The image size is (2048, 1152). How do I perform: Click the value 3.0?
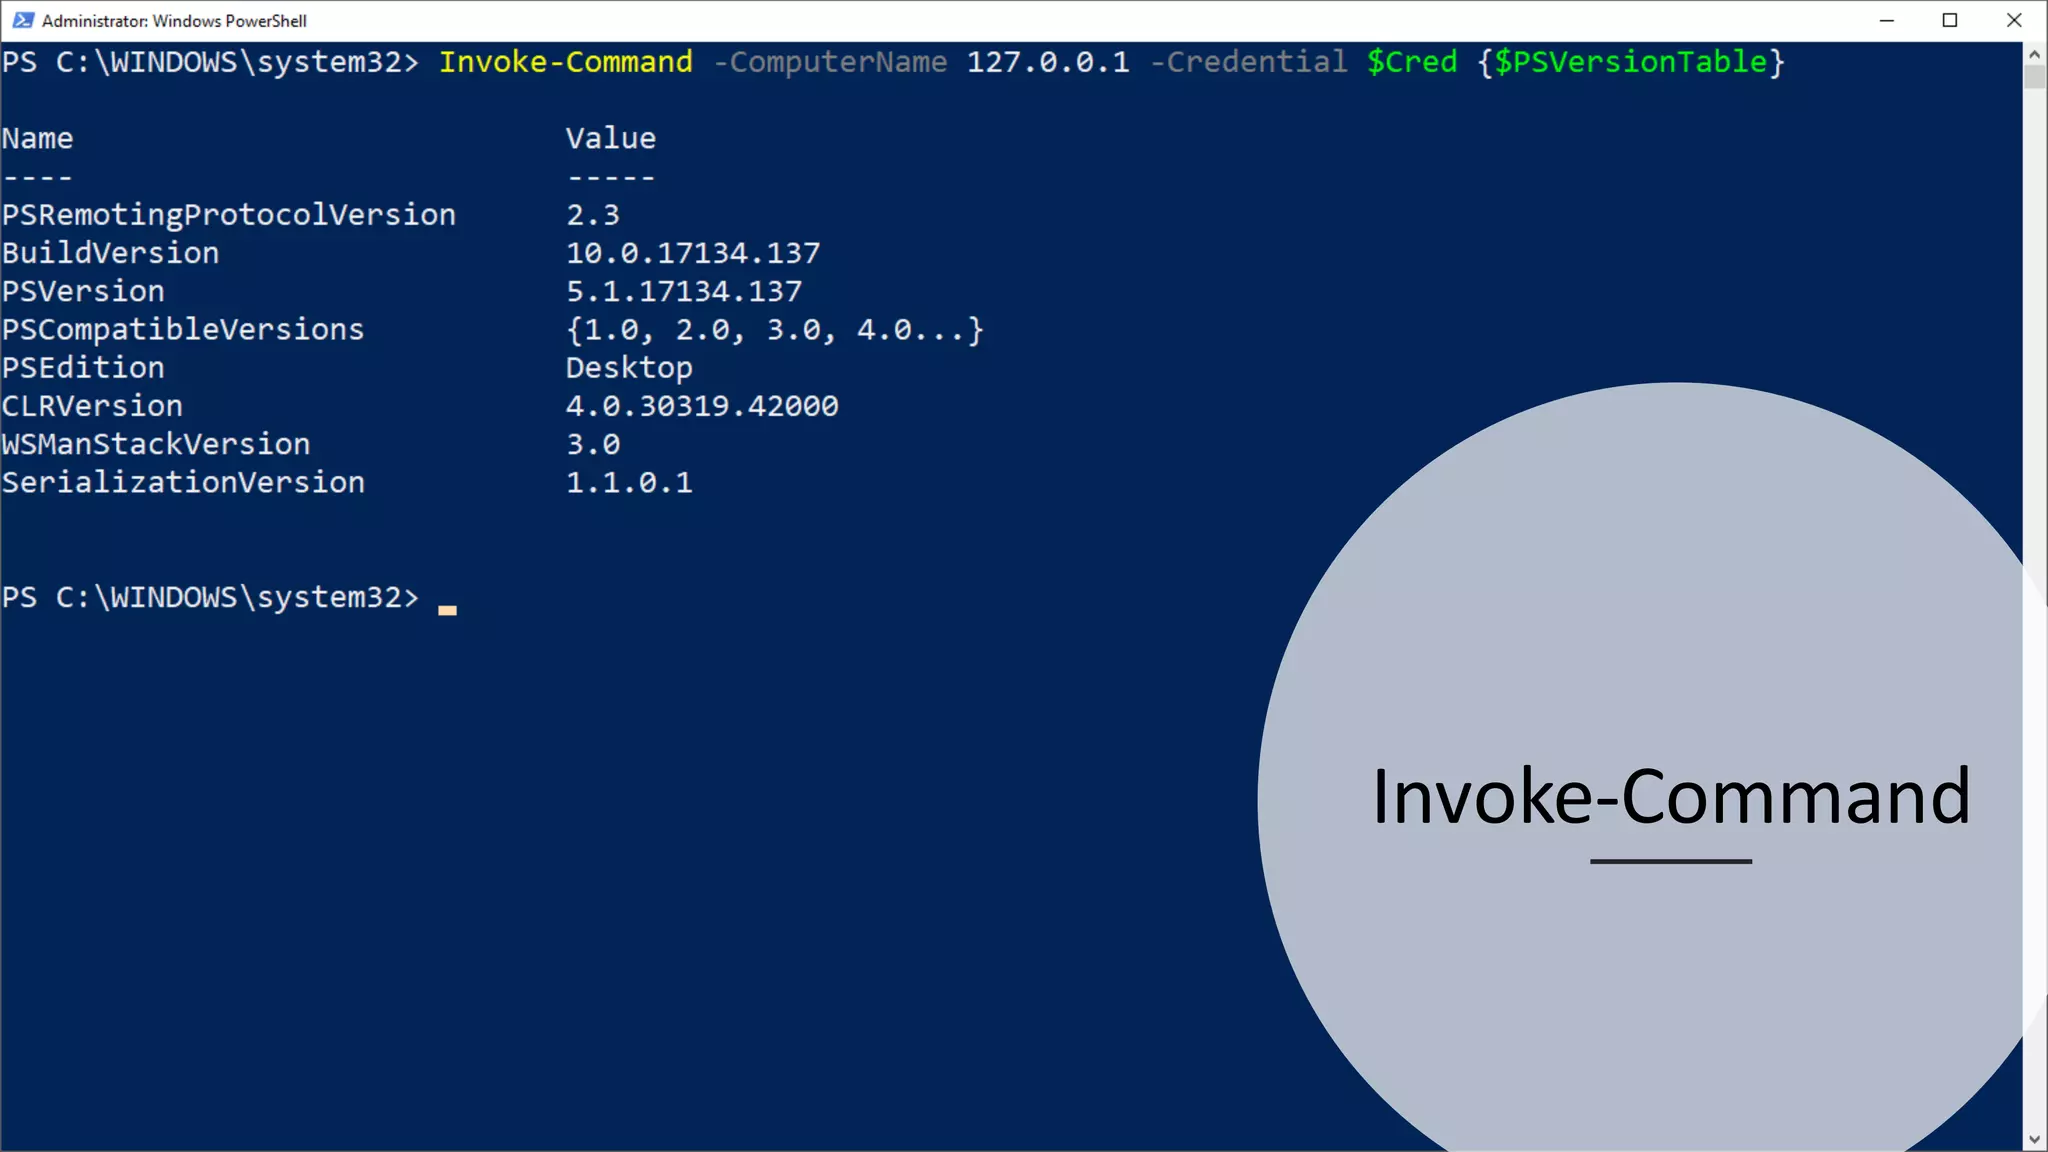pos(593,444)
